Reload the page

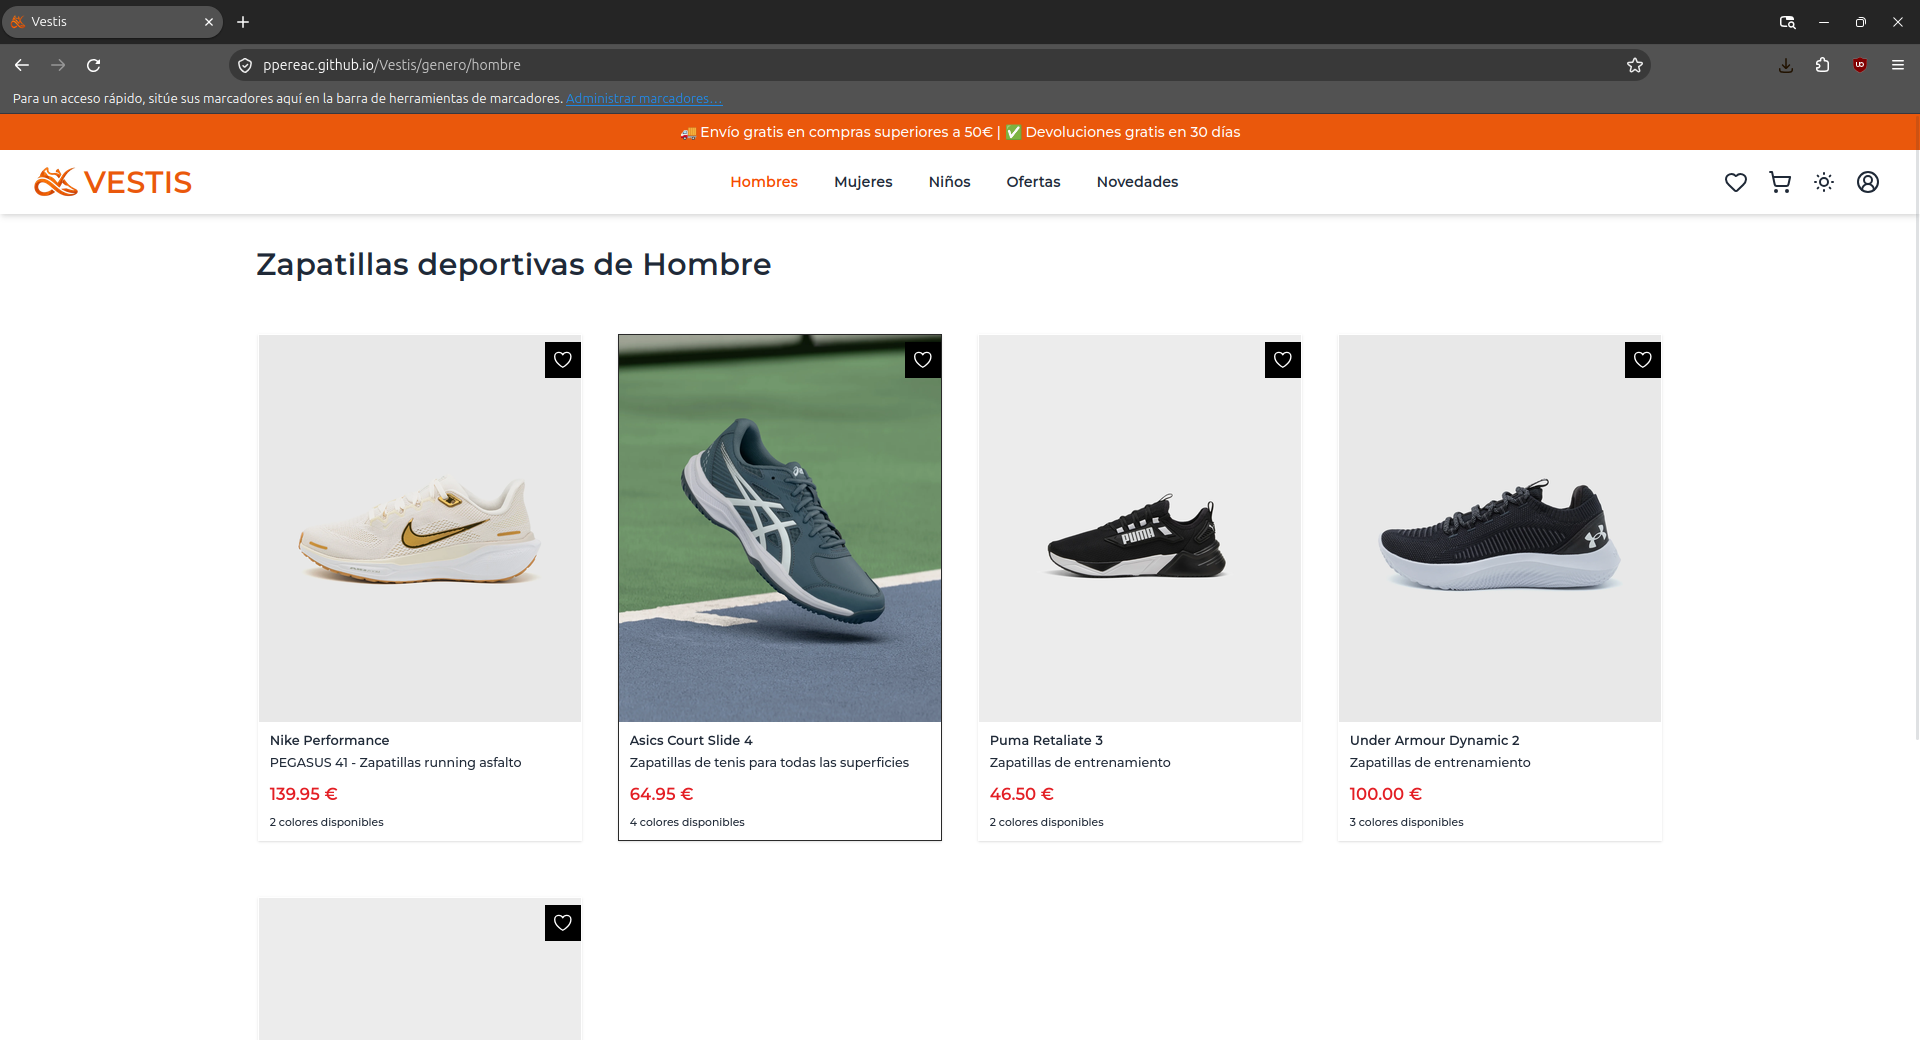[94, 65]
